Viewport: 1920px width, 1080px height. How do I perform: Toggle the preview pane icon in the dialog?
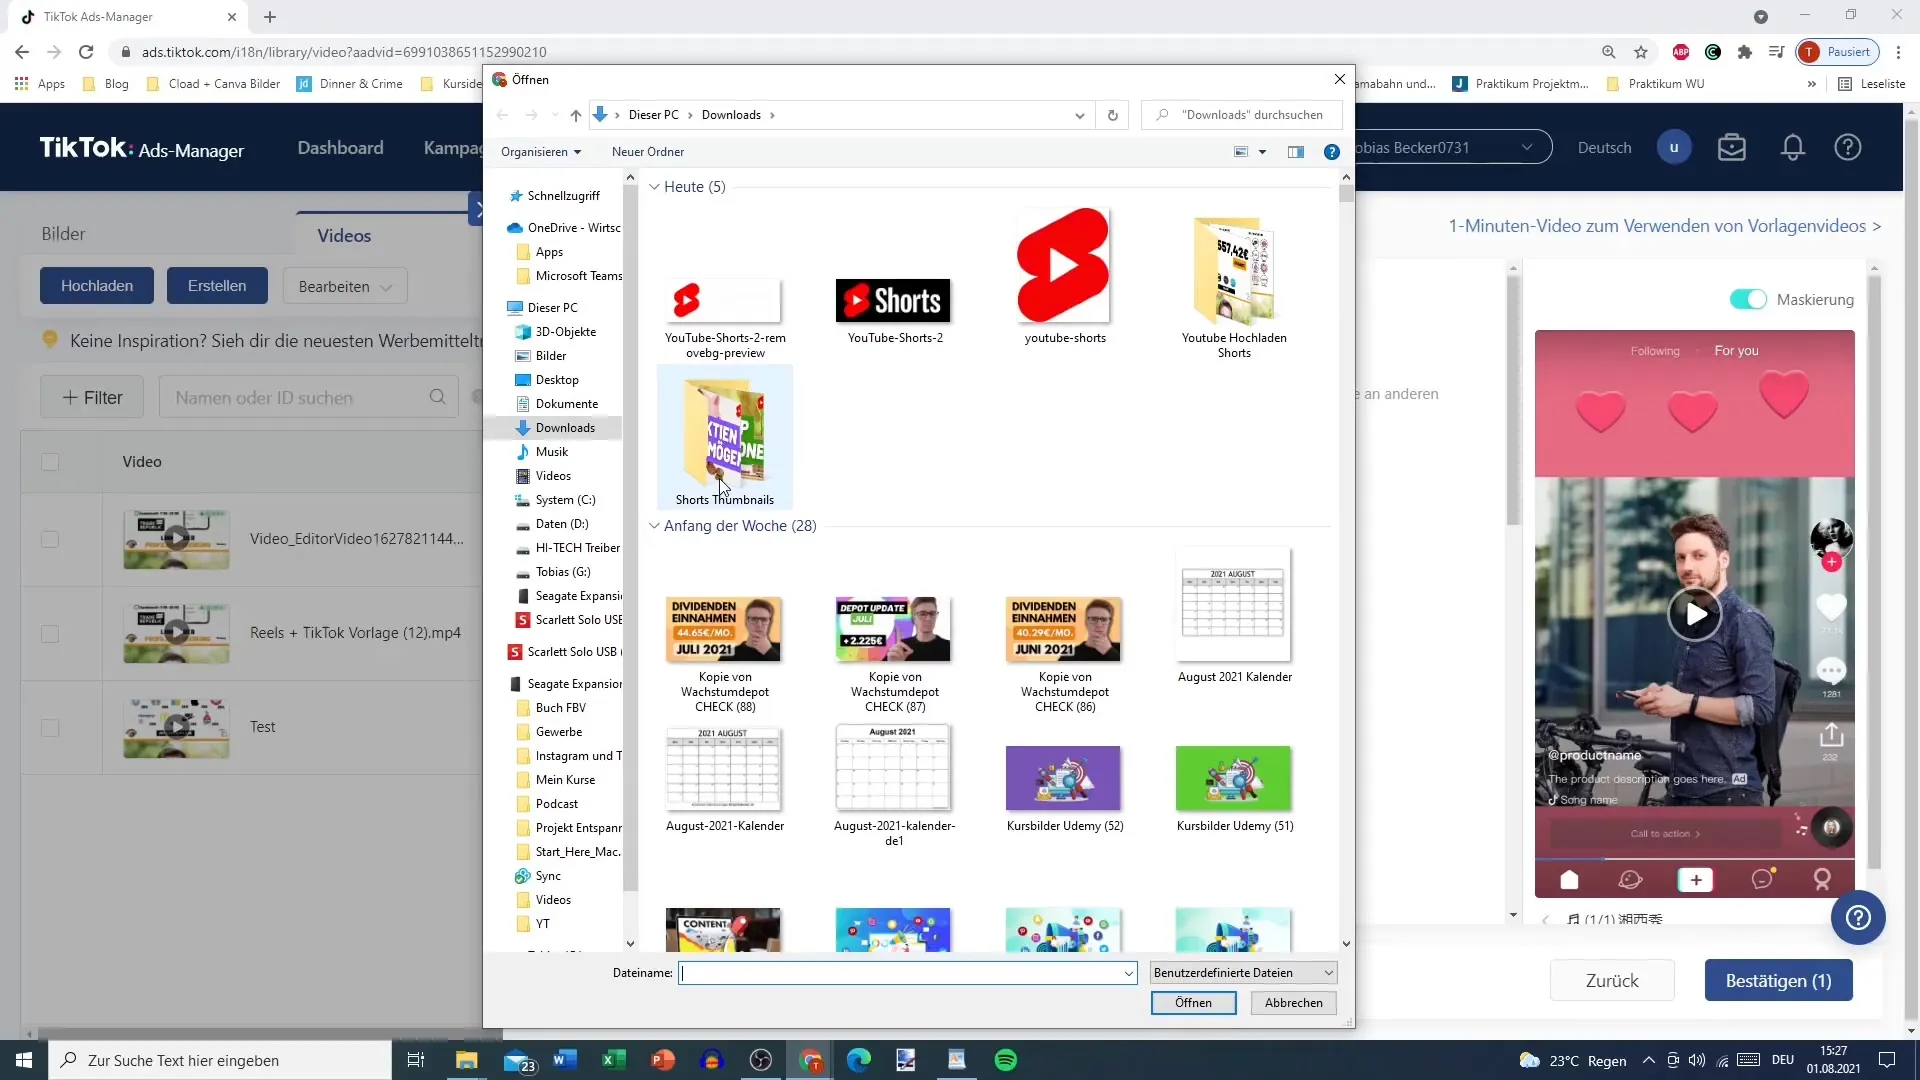[x=1296, y=152]
